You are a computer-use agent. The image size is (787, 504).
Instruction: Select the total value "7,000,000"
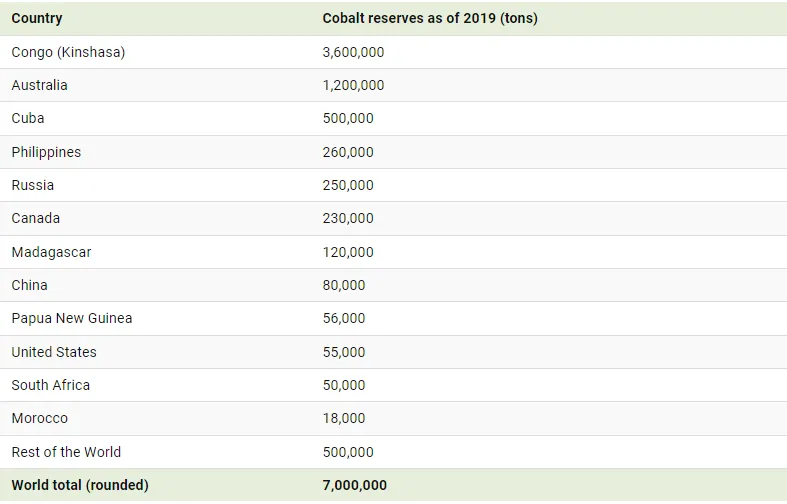(354, 485)
